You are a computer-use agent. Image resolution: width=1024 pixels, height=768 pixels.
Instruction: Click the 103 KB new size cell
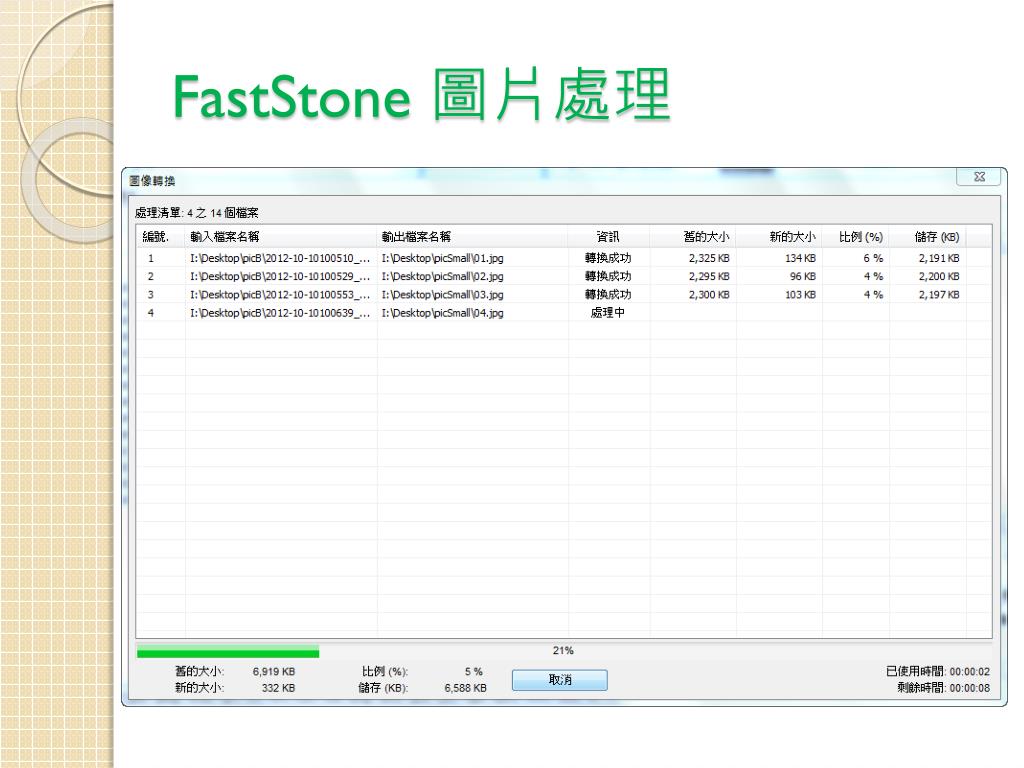coord(800,295)
